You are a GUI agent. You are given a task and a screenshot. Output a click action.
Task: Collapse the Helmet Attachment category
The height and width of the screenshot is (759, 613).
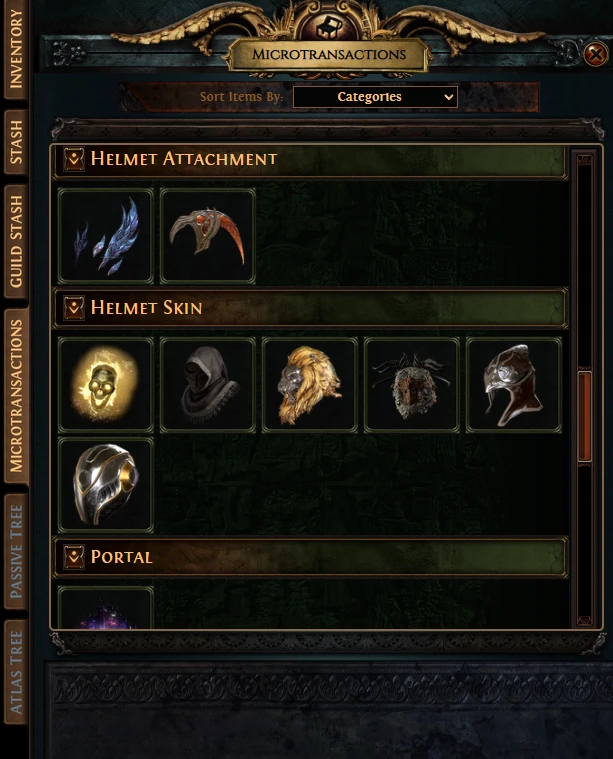[x=74, y=159]
